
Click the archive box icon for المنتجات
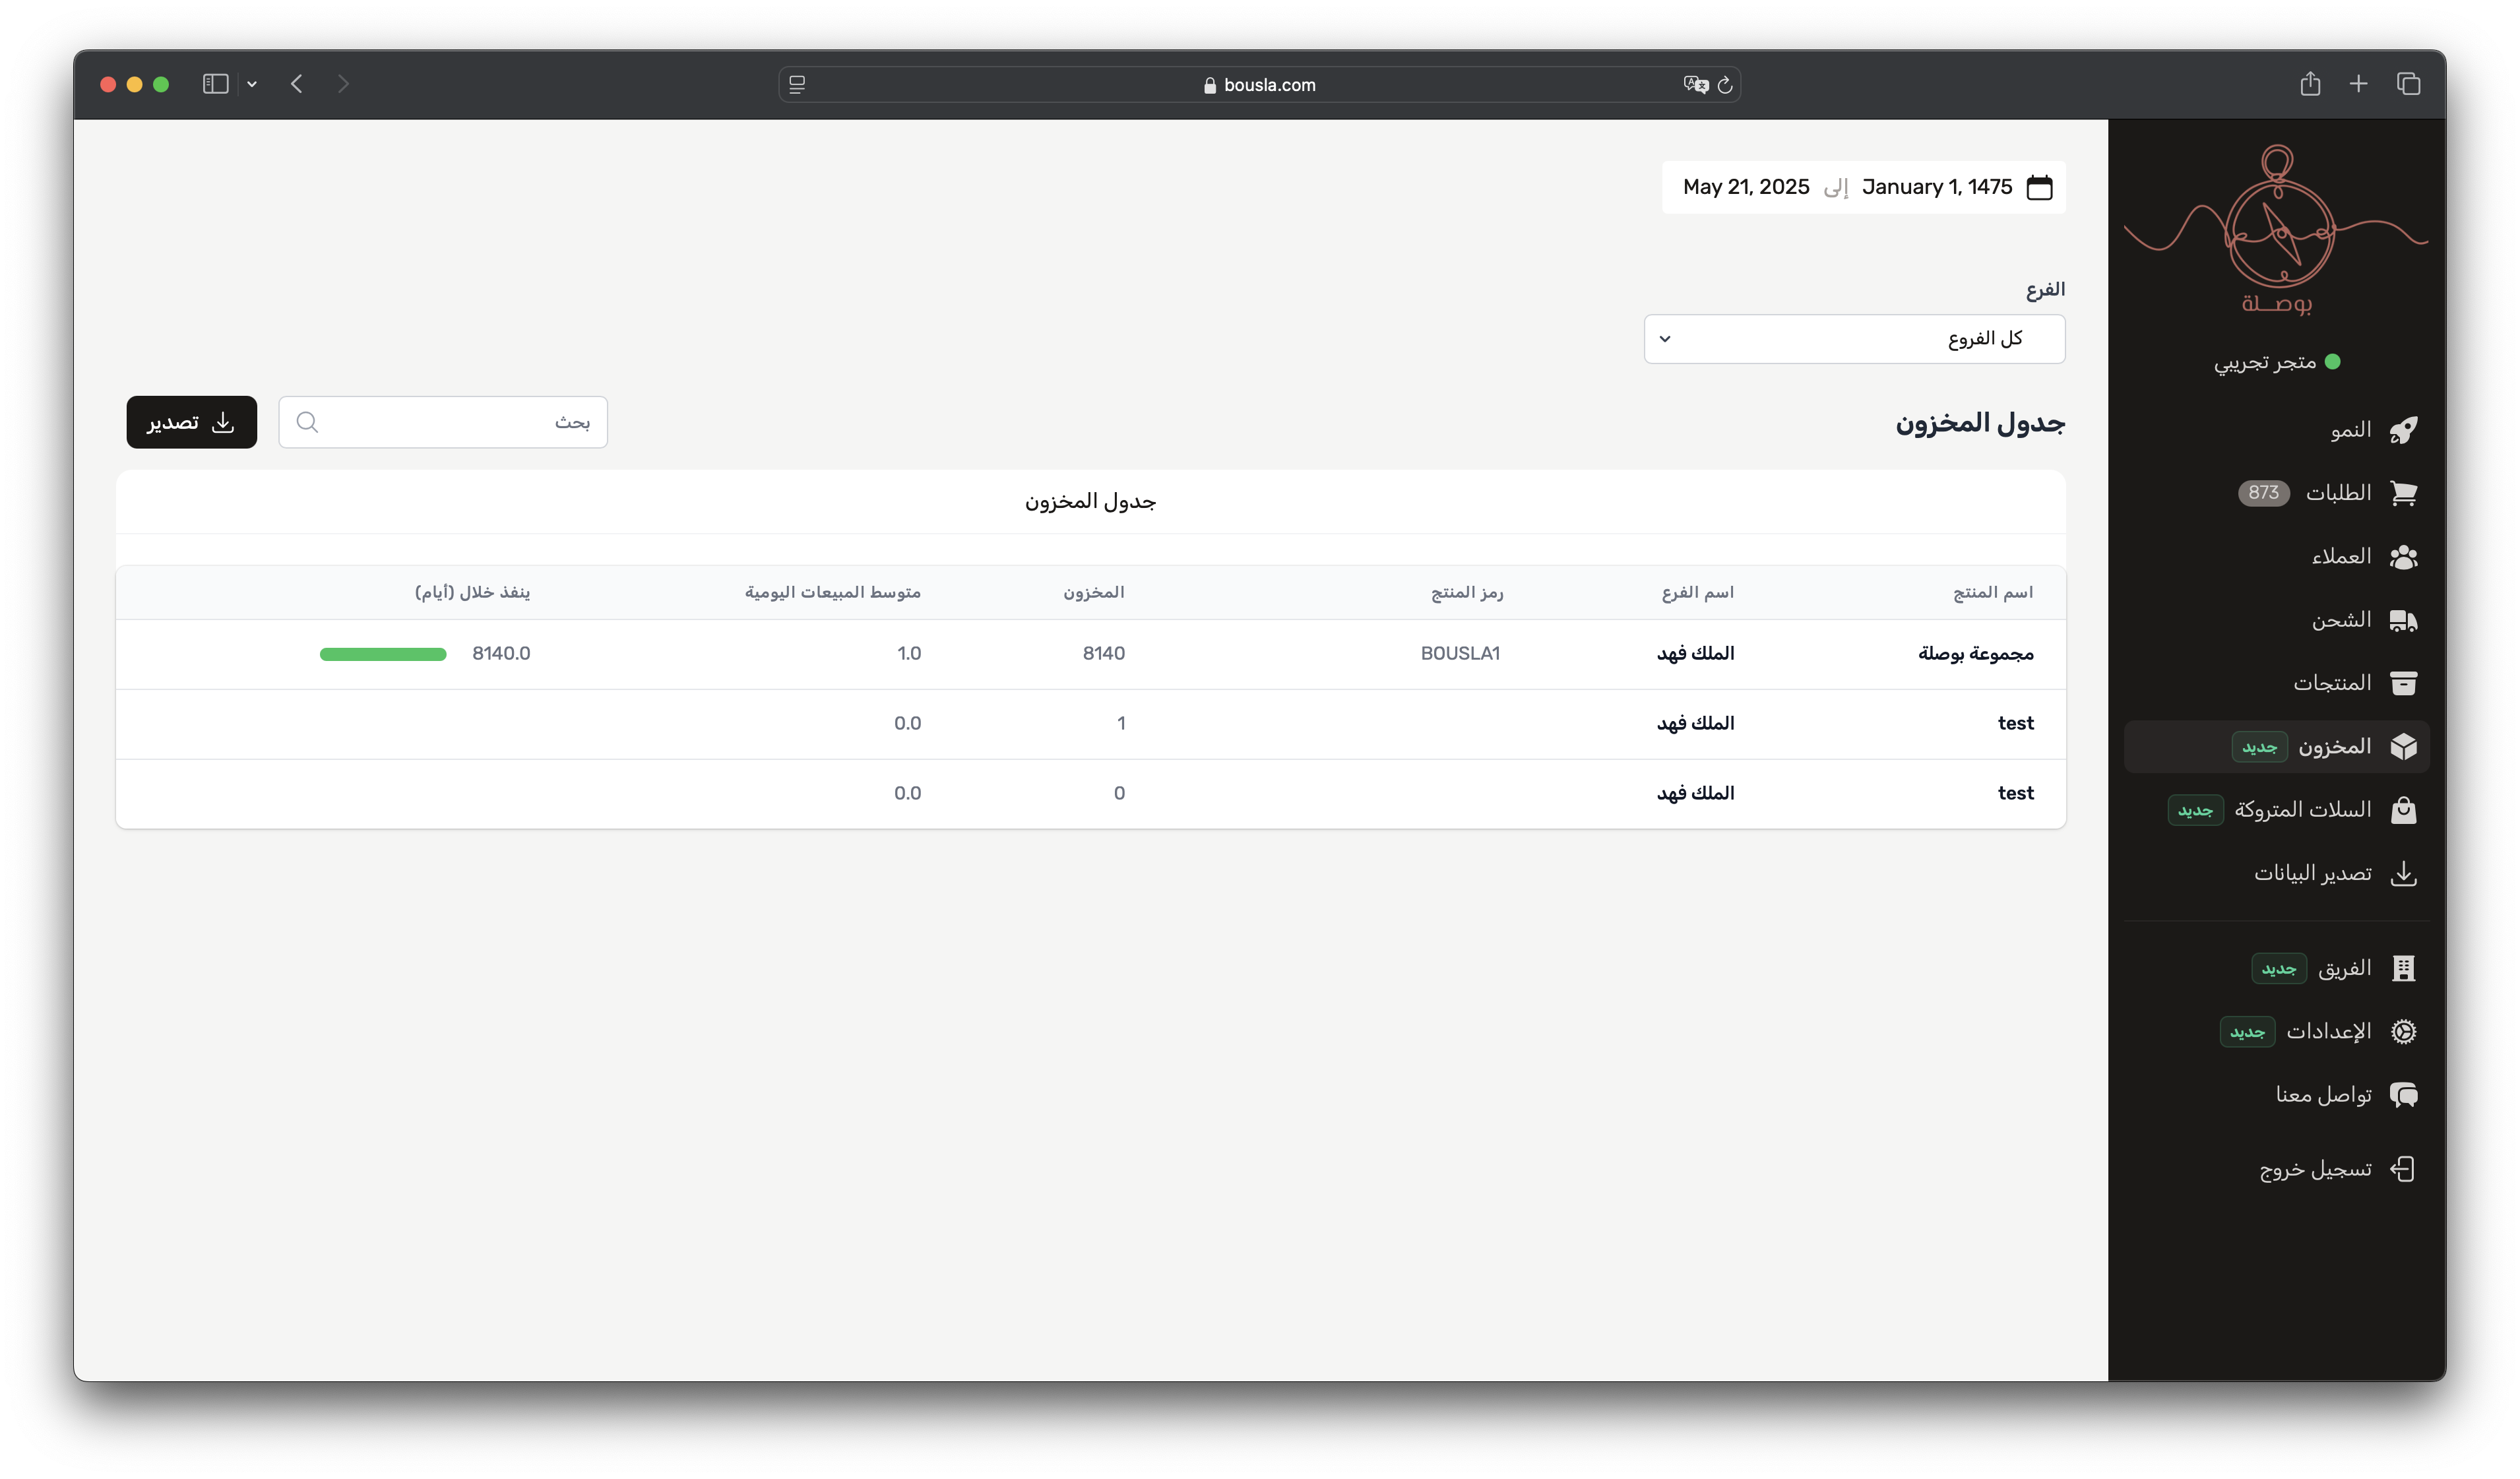tap(2403, 683)
